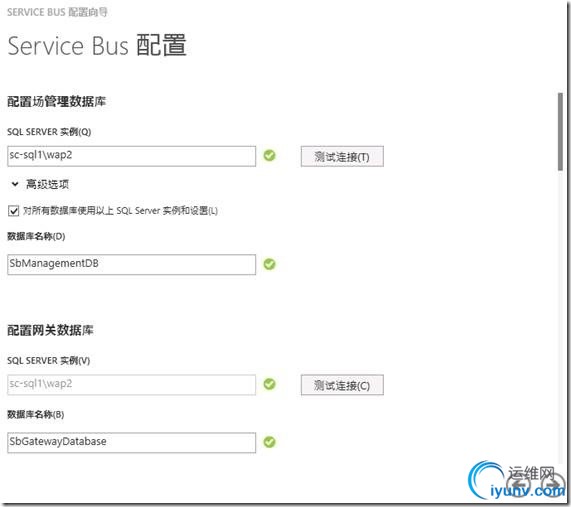Click the checkbox label about all databases
571x507 pixels.
120,211
